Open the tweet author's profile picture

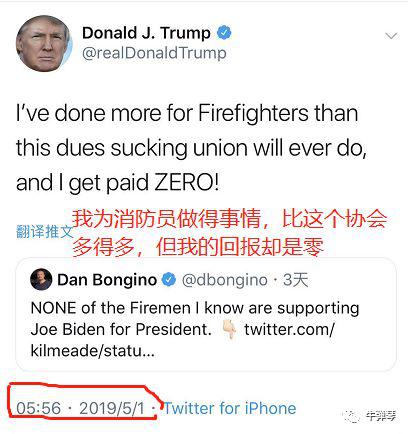tap(44, 43)
